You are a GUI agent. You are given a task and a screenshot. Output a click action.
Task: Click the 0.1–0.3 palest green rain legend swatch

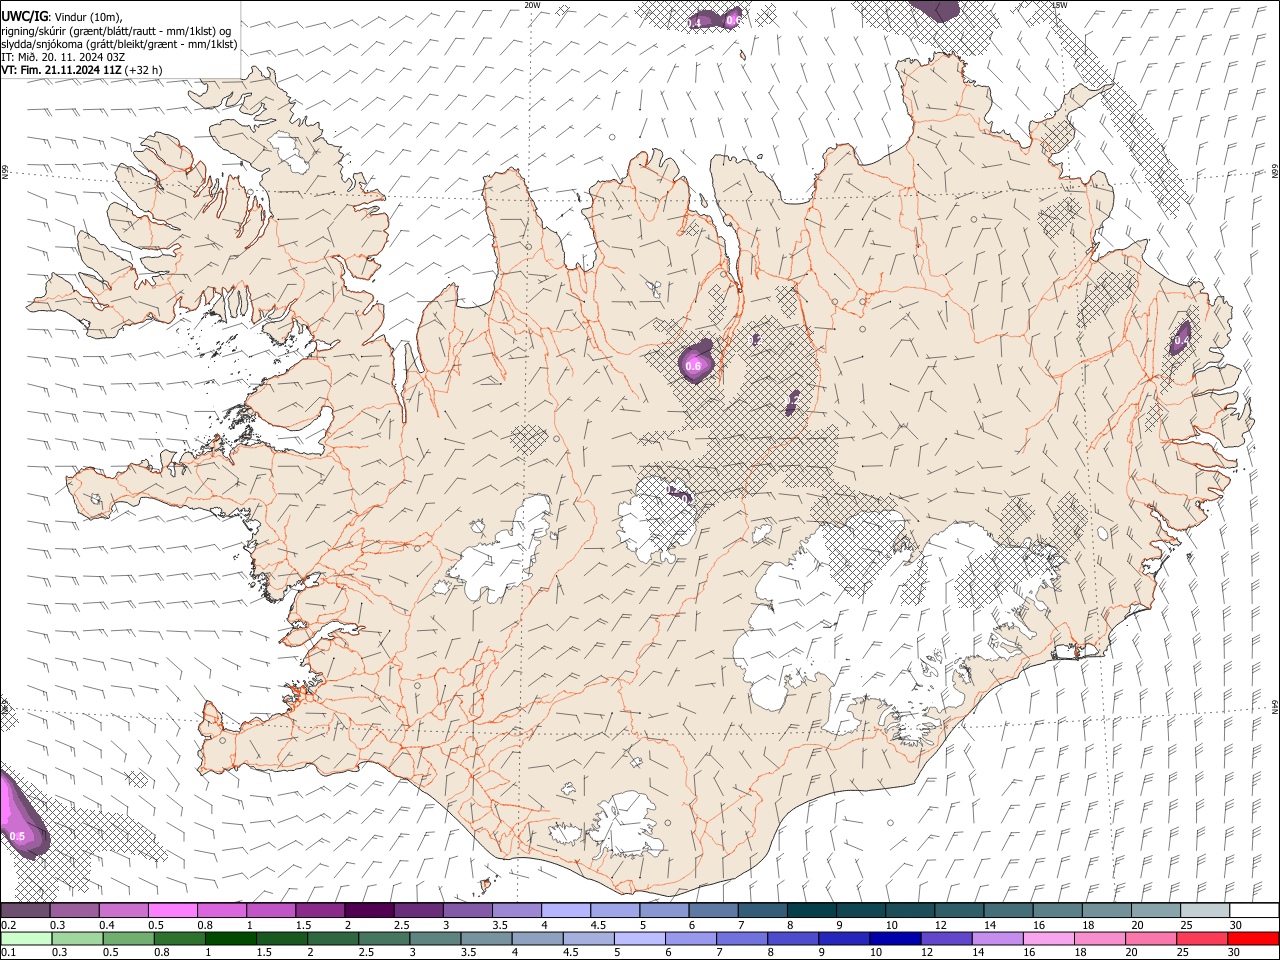pyautogui.click(x=26, y=939)
